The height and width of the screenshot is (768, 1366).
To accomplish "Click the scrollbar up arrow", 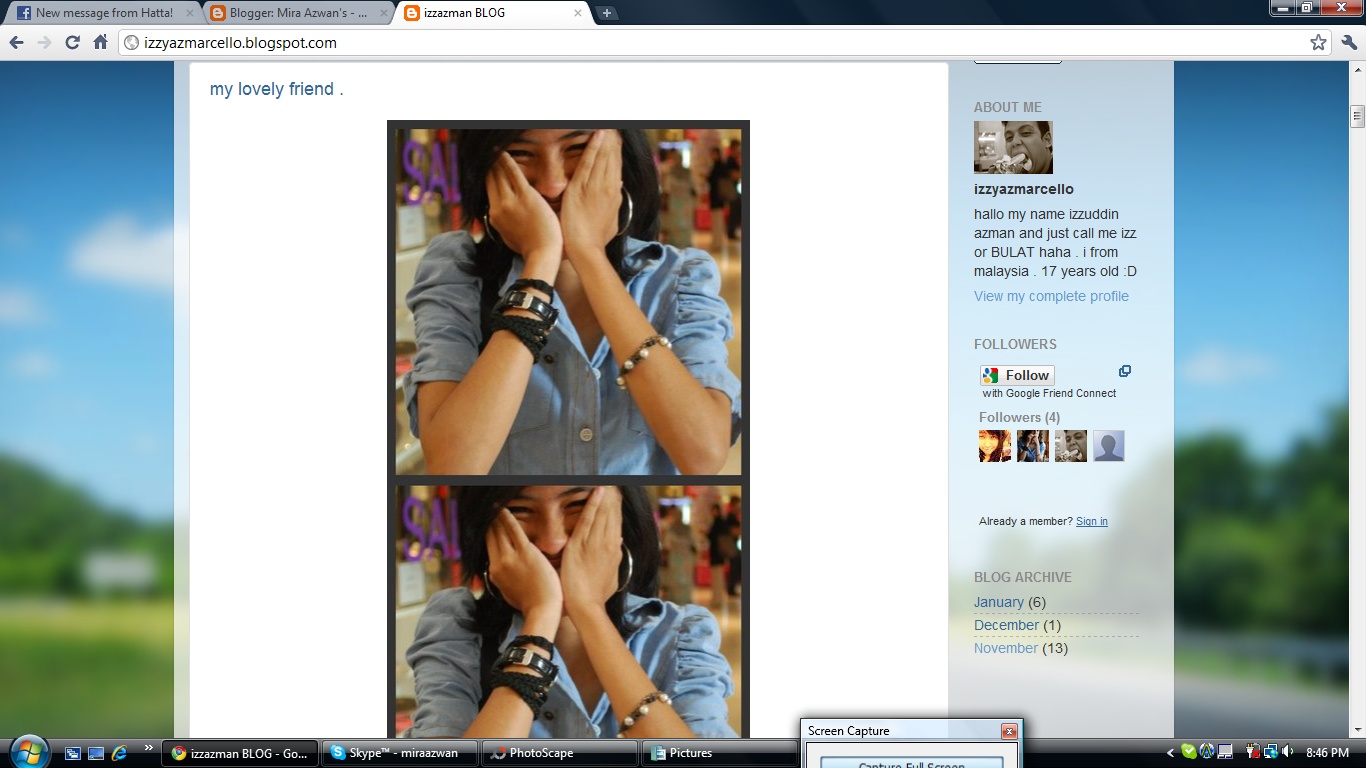I will click(1357, 71).
